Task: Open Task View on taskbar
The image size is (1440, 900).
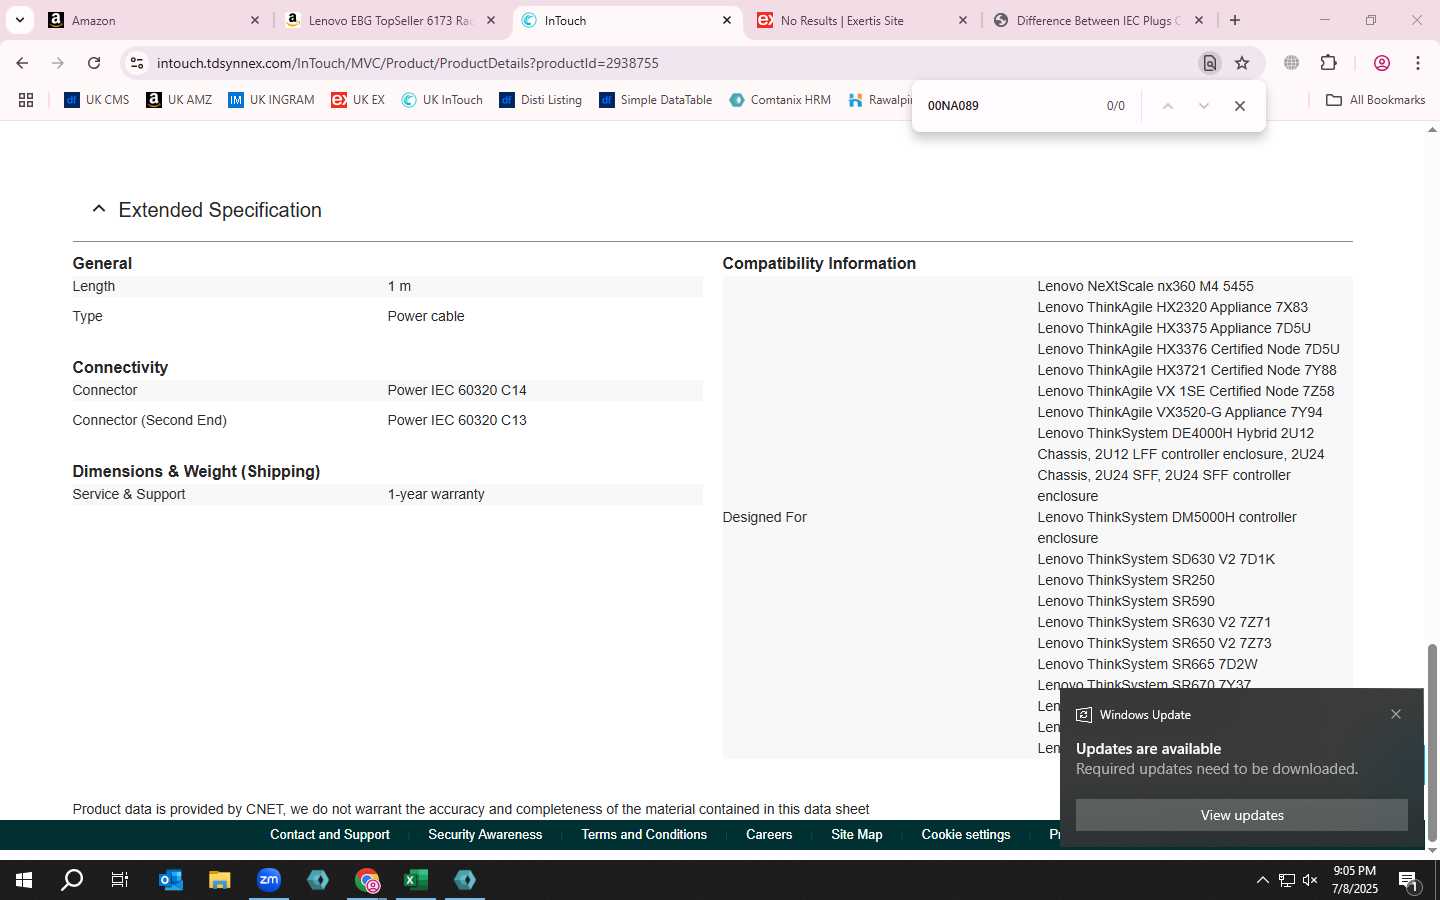Action: click(x=120, y=880)
